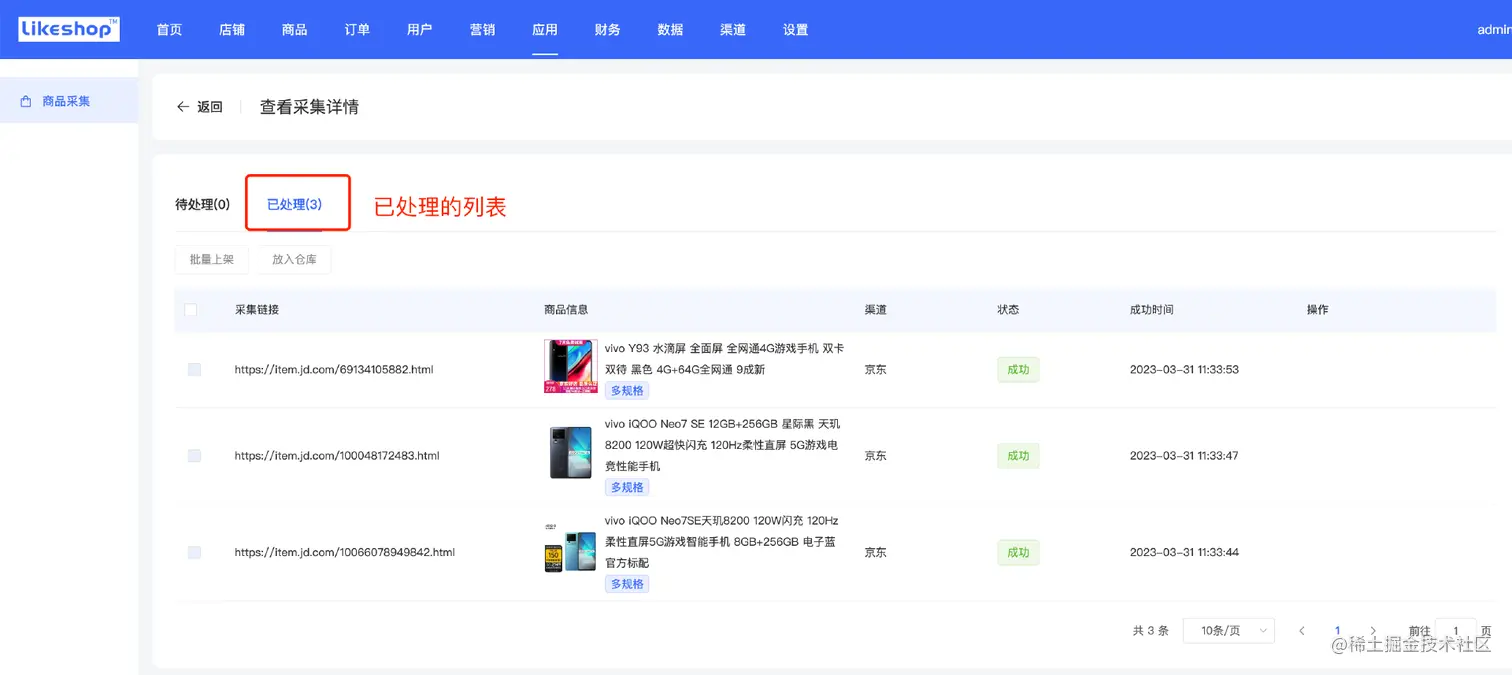Screen dimensions: 1512x675
Task: Click 多规格 tag on iQOO Neo7SE 8GB row
Action: tap(627, 583)
